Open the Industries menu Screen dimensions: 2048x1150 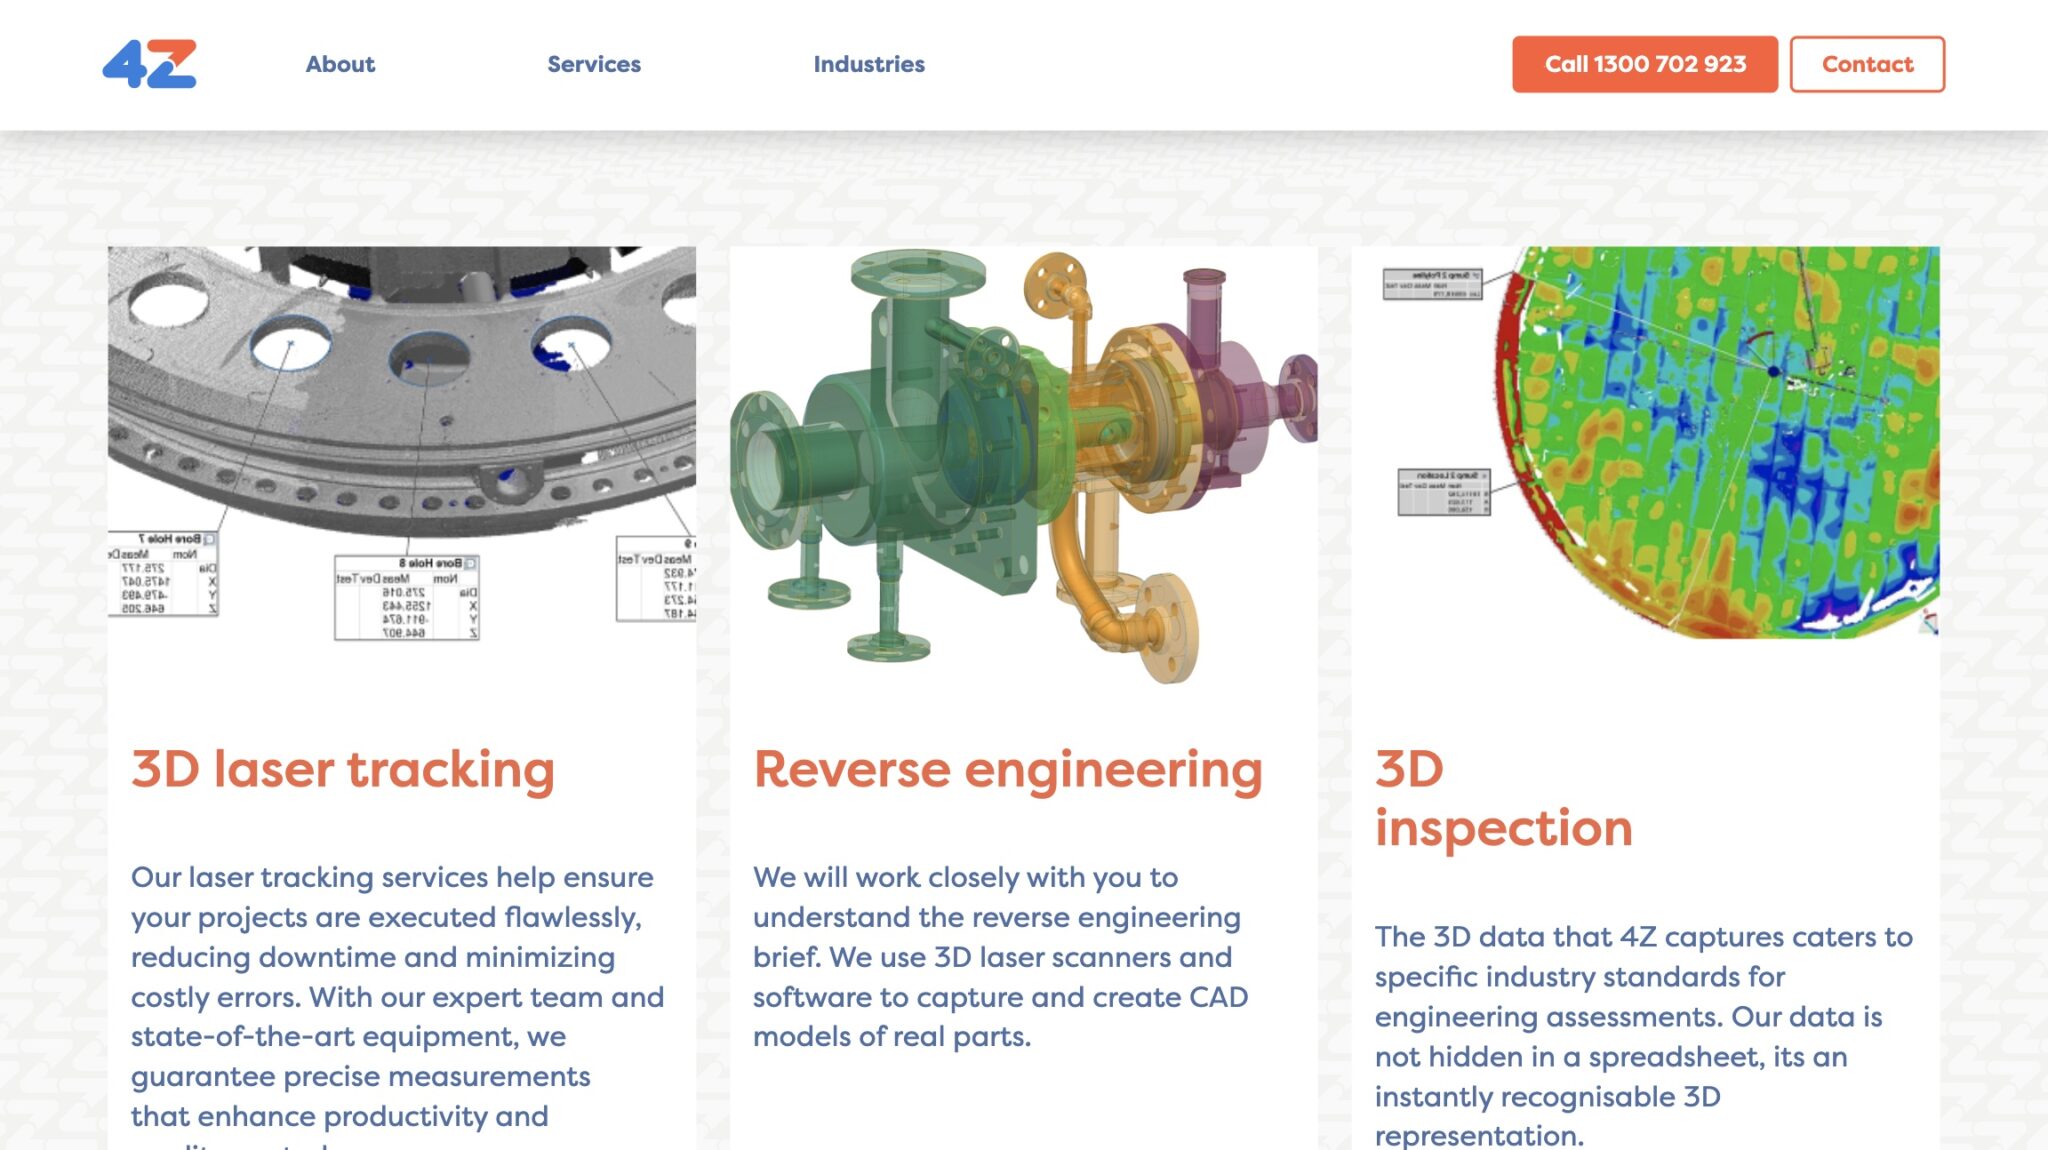(x=868, y=64)
